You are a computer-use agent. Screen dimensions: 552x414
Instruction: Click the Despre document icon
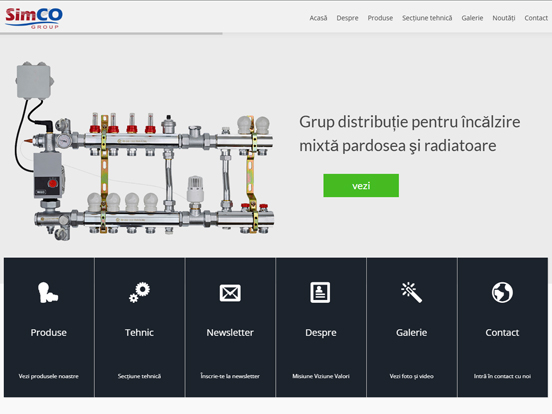(320, 292)
